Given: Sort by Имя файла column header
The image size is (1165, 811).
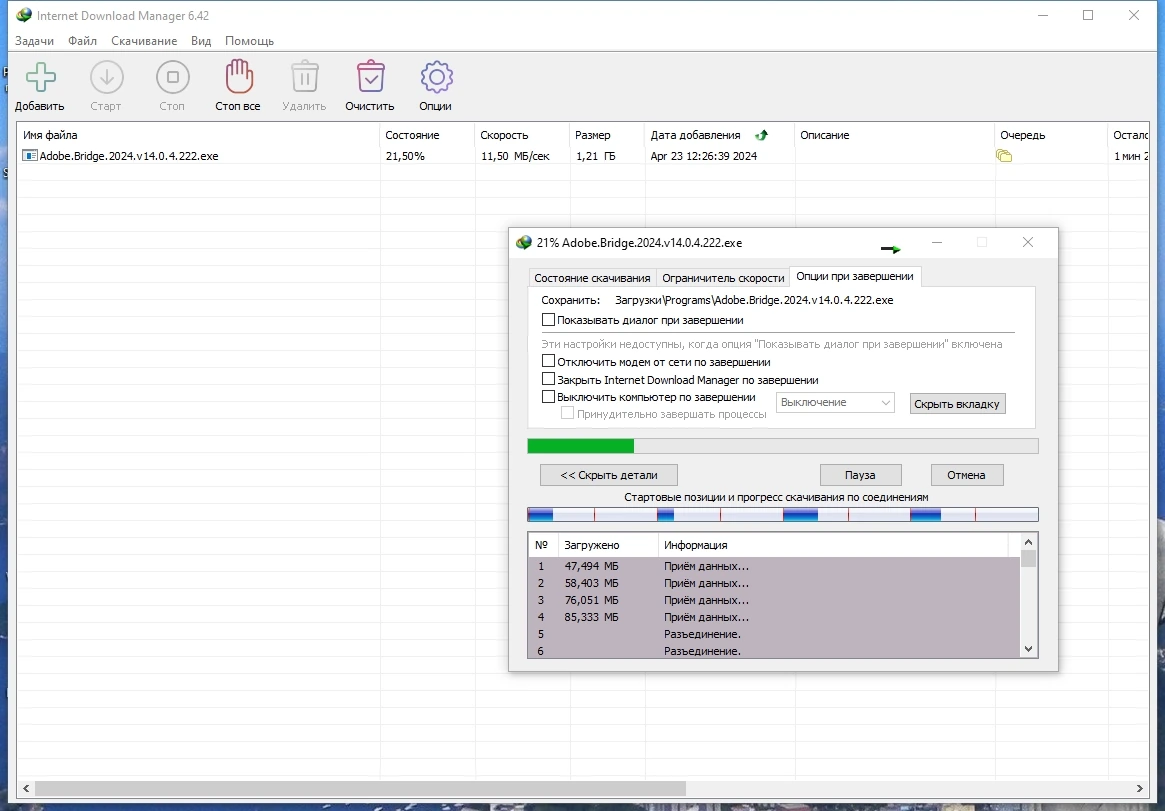Looking at the screenshot, I should (198, 135).
